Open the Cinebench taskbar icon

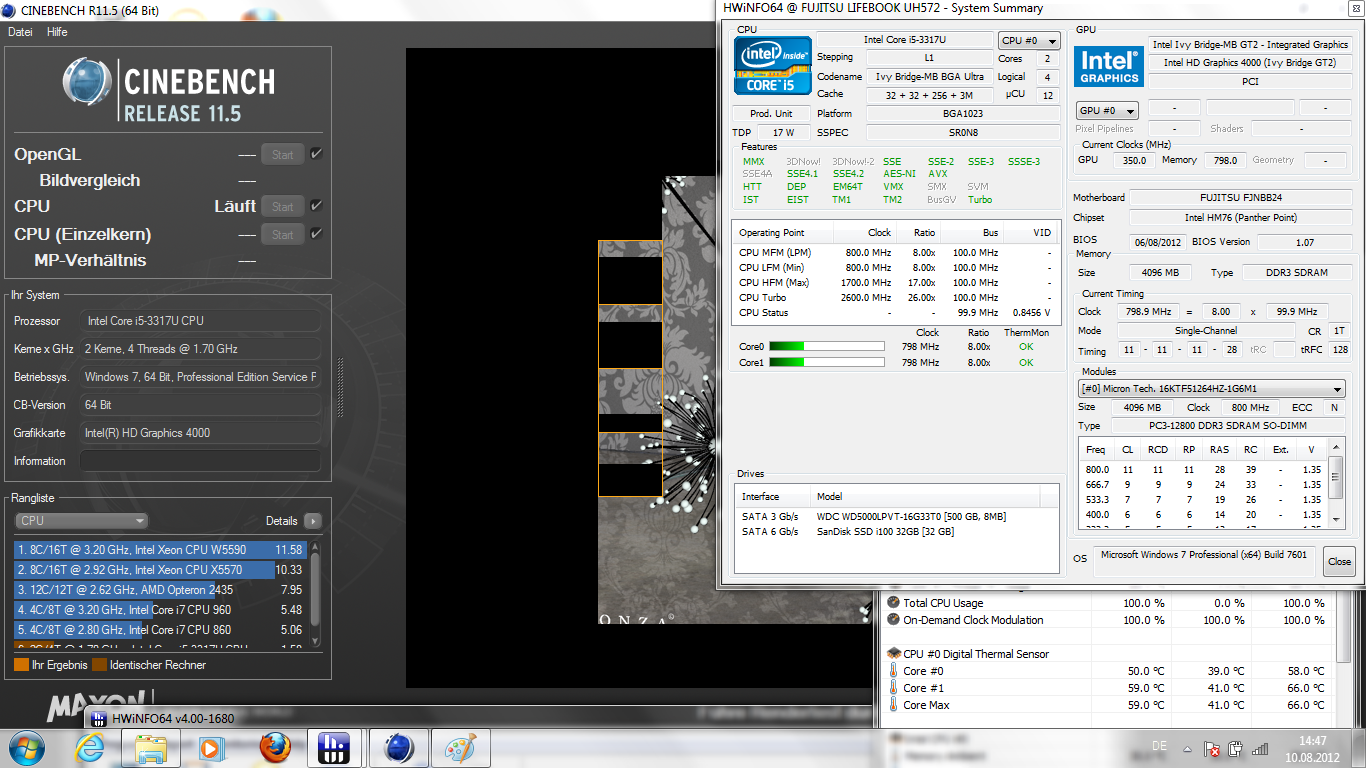(x=398, y=747)
